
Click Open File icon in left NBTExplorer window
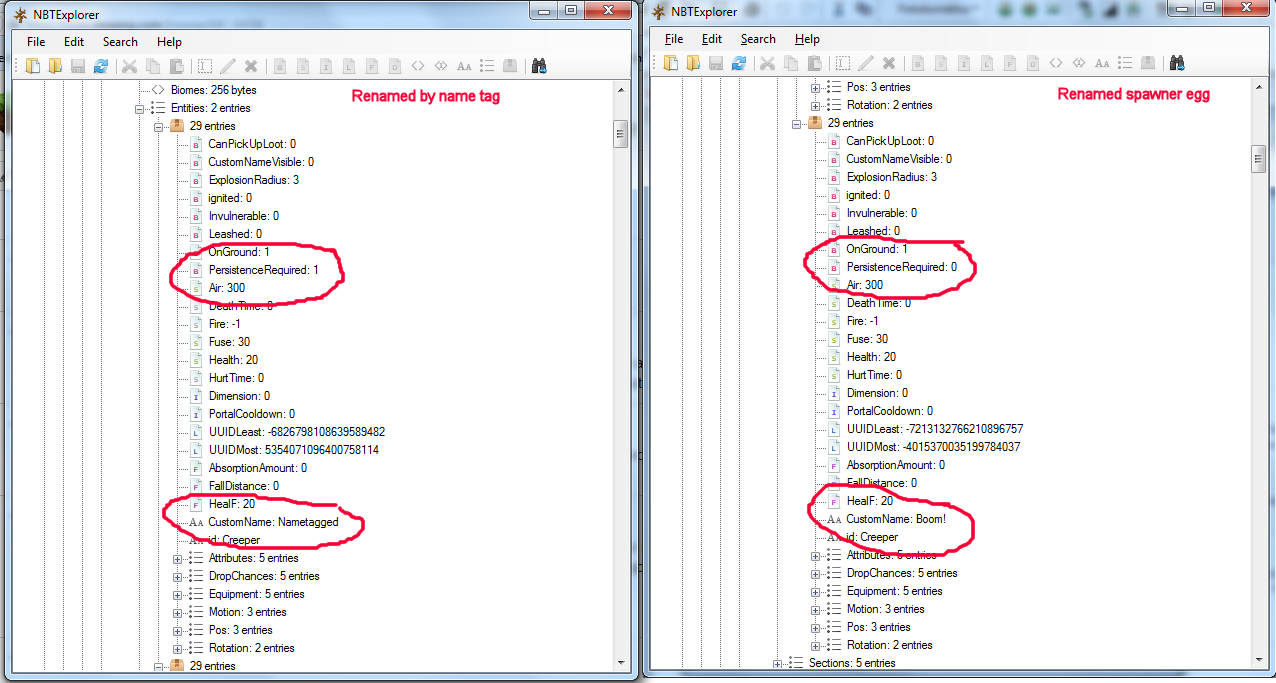tap(33, 66)
